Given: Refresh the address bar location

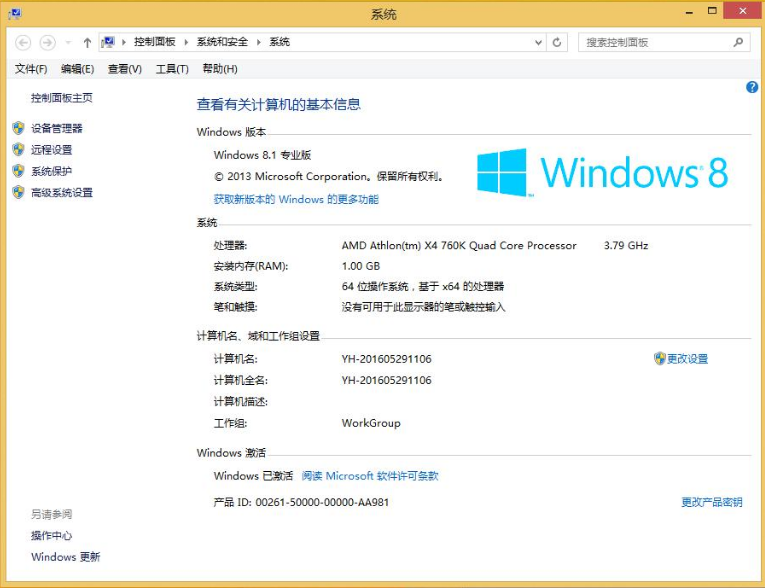Looking at the screenshot, I should click(557, 42).
